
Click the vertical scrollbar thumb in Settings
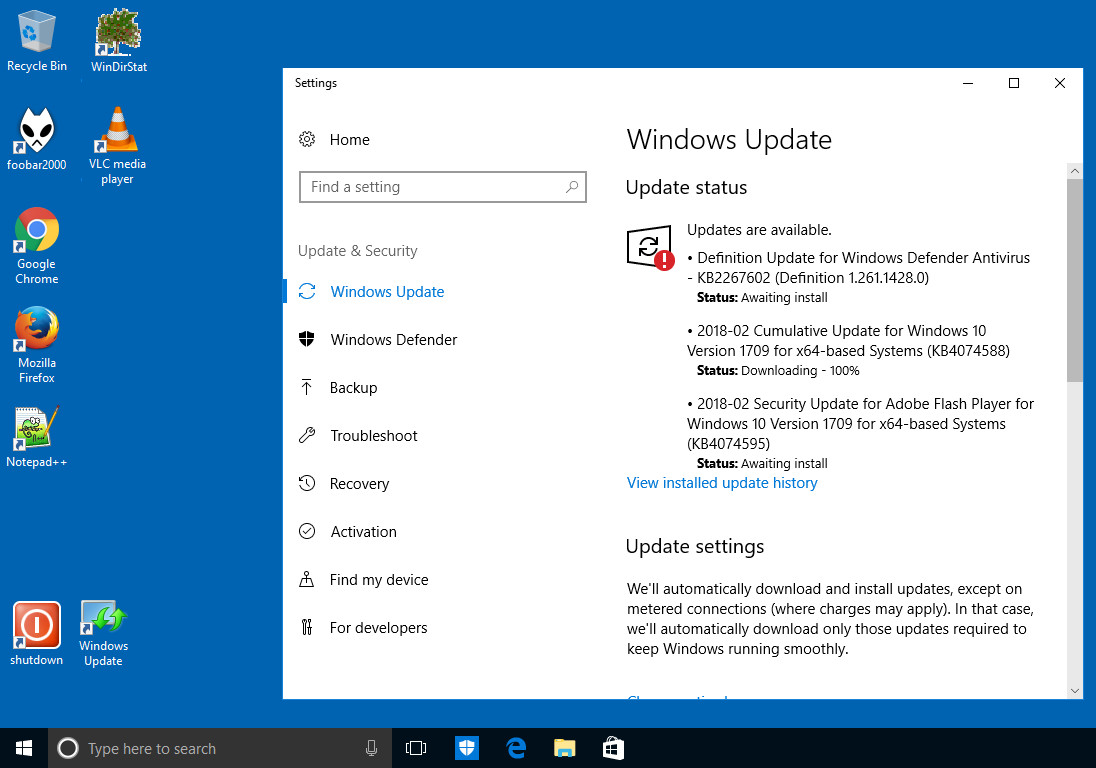(x=1074, y=280)
